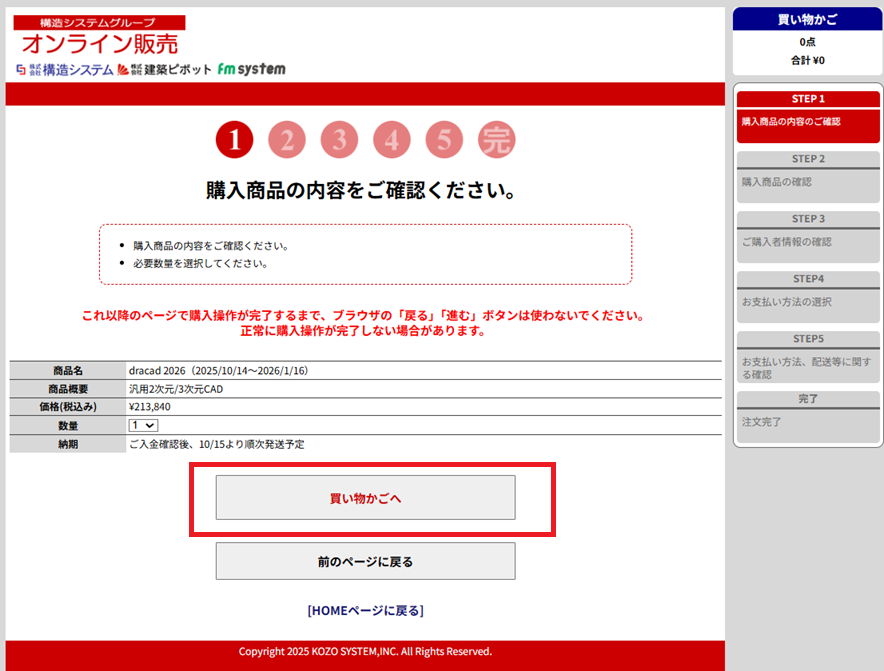Viewport: 884px width, 671px height.
Task: Click the オンライン販売 site title
Action: [x=100, y=43]
